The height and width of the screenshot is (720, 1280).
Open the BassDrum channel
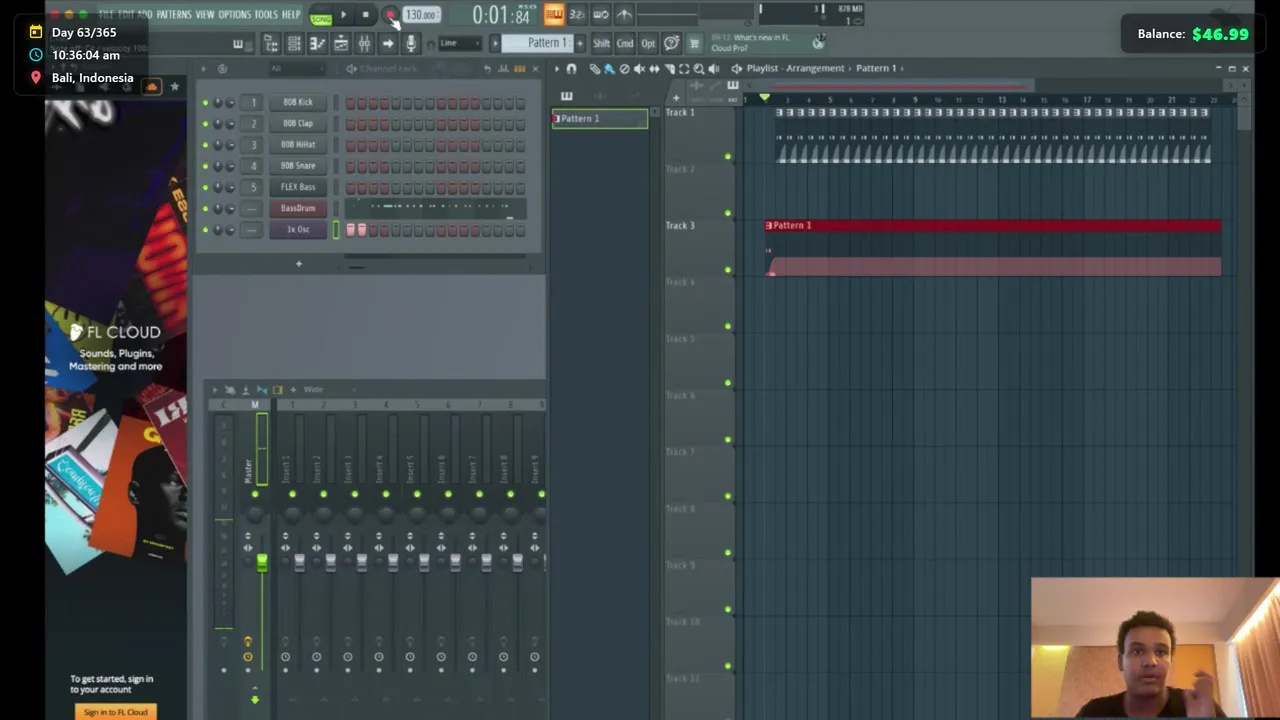298,208
